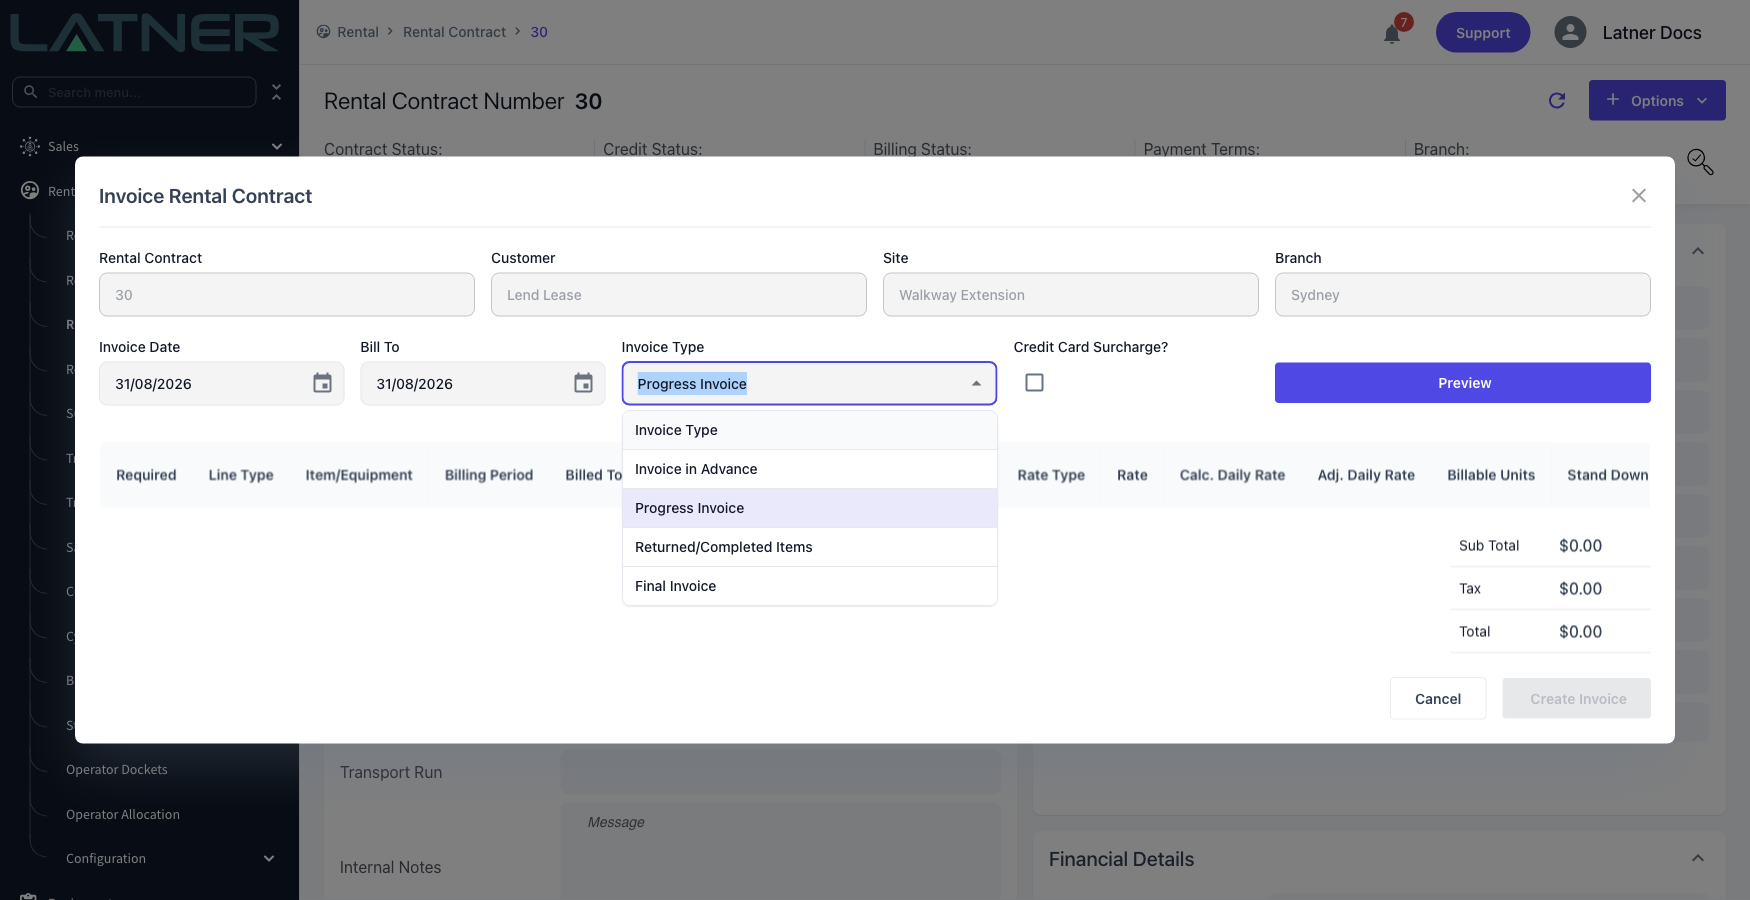Screen dimensions: 1750x900
Task: Open Operator Allocation in sidebar
Action: [123, 814]
